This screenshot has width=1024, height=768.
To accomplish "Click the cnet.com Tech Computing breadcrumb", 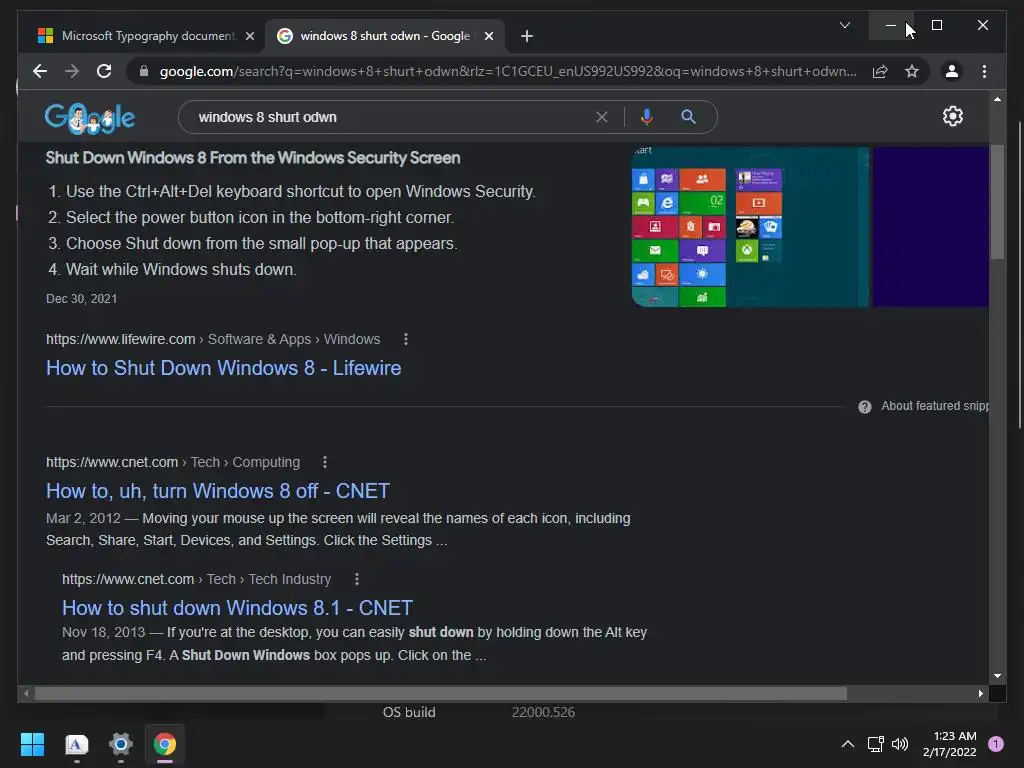I will pyautogui.click(x=173, y=462).
